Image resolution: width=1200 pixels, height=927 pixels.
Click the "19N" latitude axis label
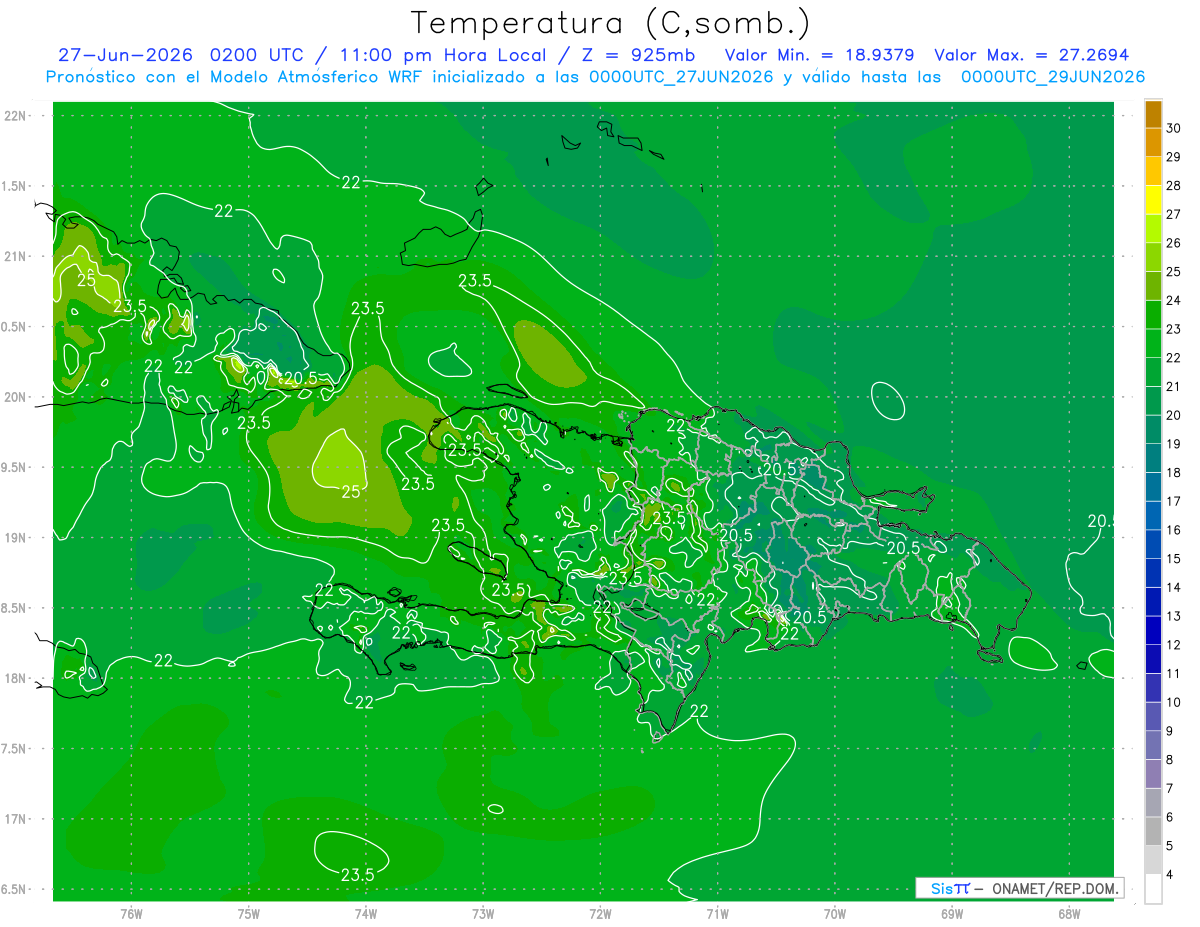pos(16,537)
